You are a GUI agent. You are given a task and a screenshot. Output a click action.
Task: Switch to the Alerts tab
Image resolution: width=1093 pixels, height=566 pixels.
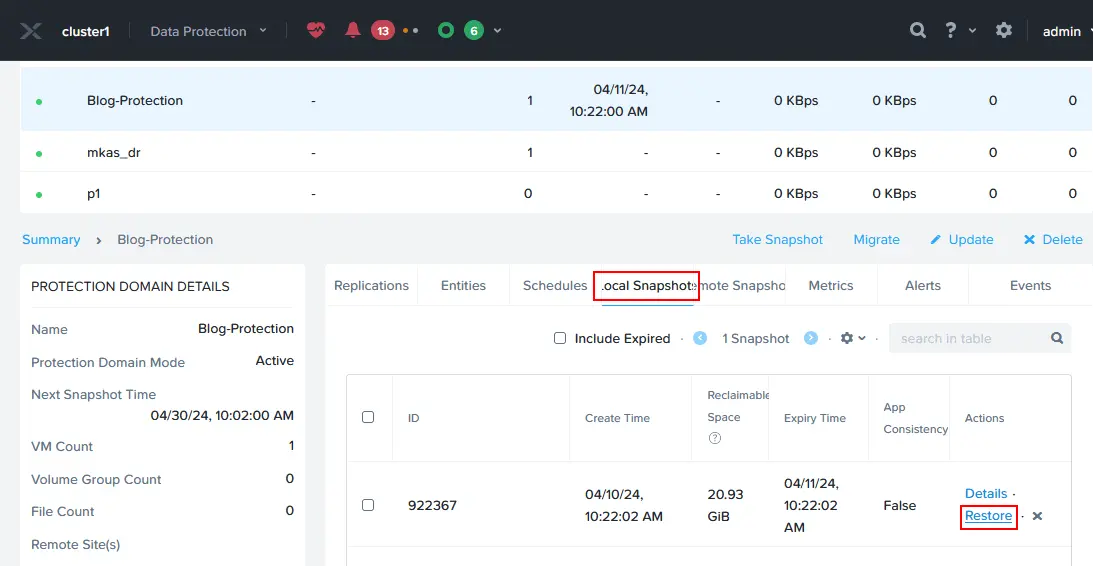pos(923,285)
